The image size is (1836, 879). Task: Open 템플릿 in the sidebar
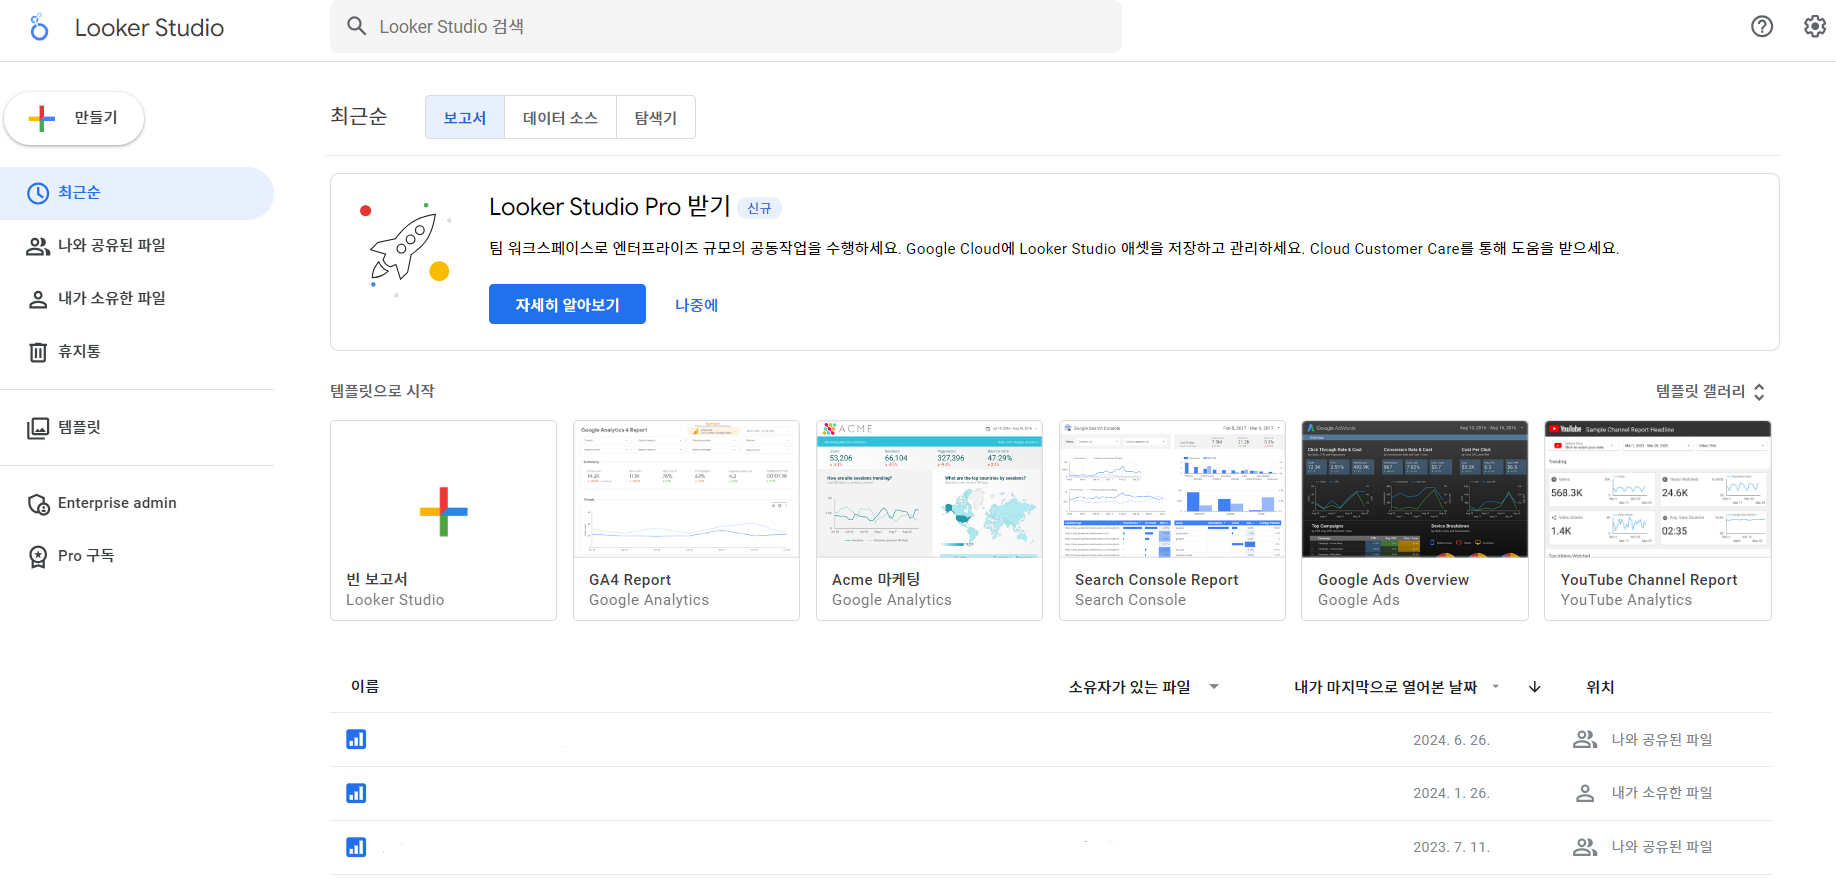(137, 428)
